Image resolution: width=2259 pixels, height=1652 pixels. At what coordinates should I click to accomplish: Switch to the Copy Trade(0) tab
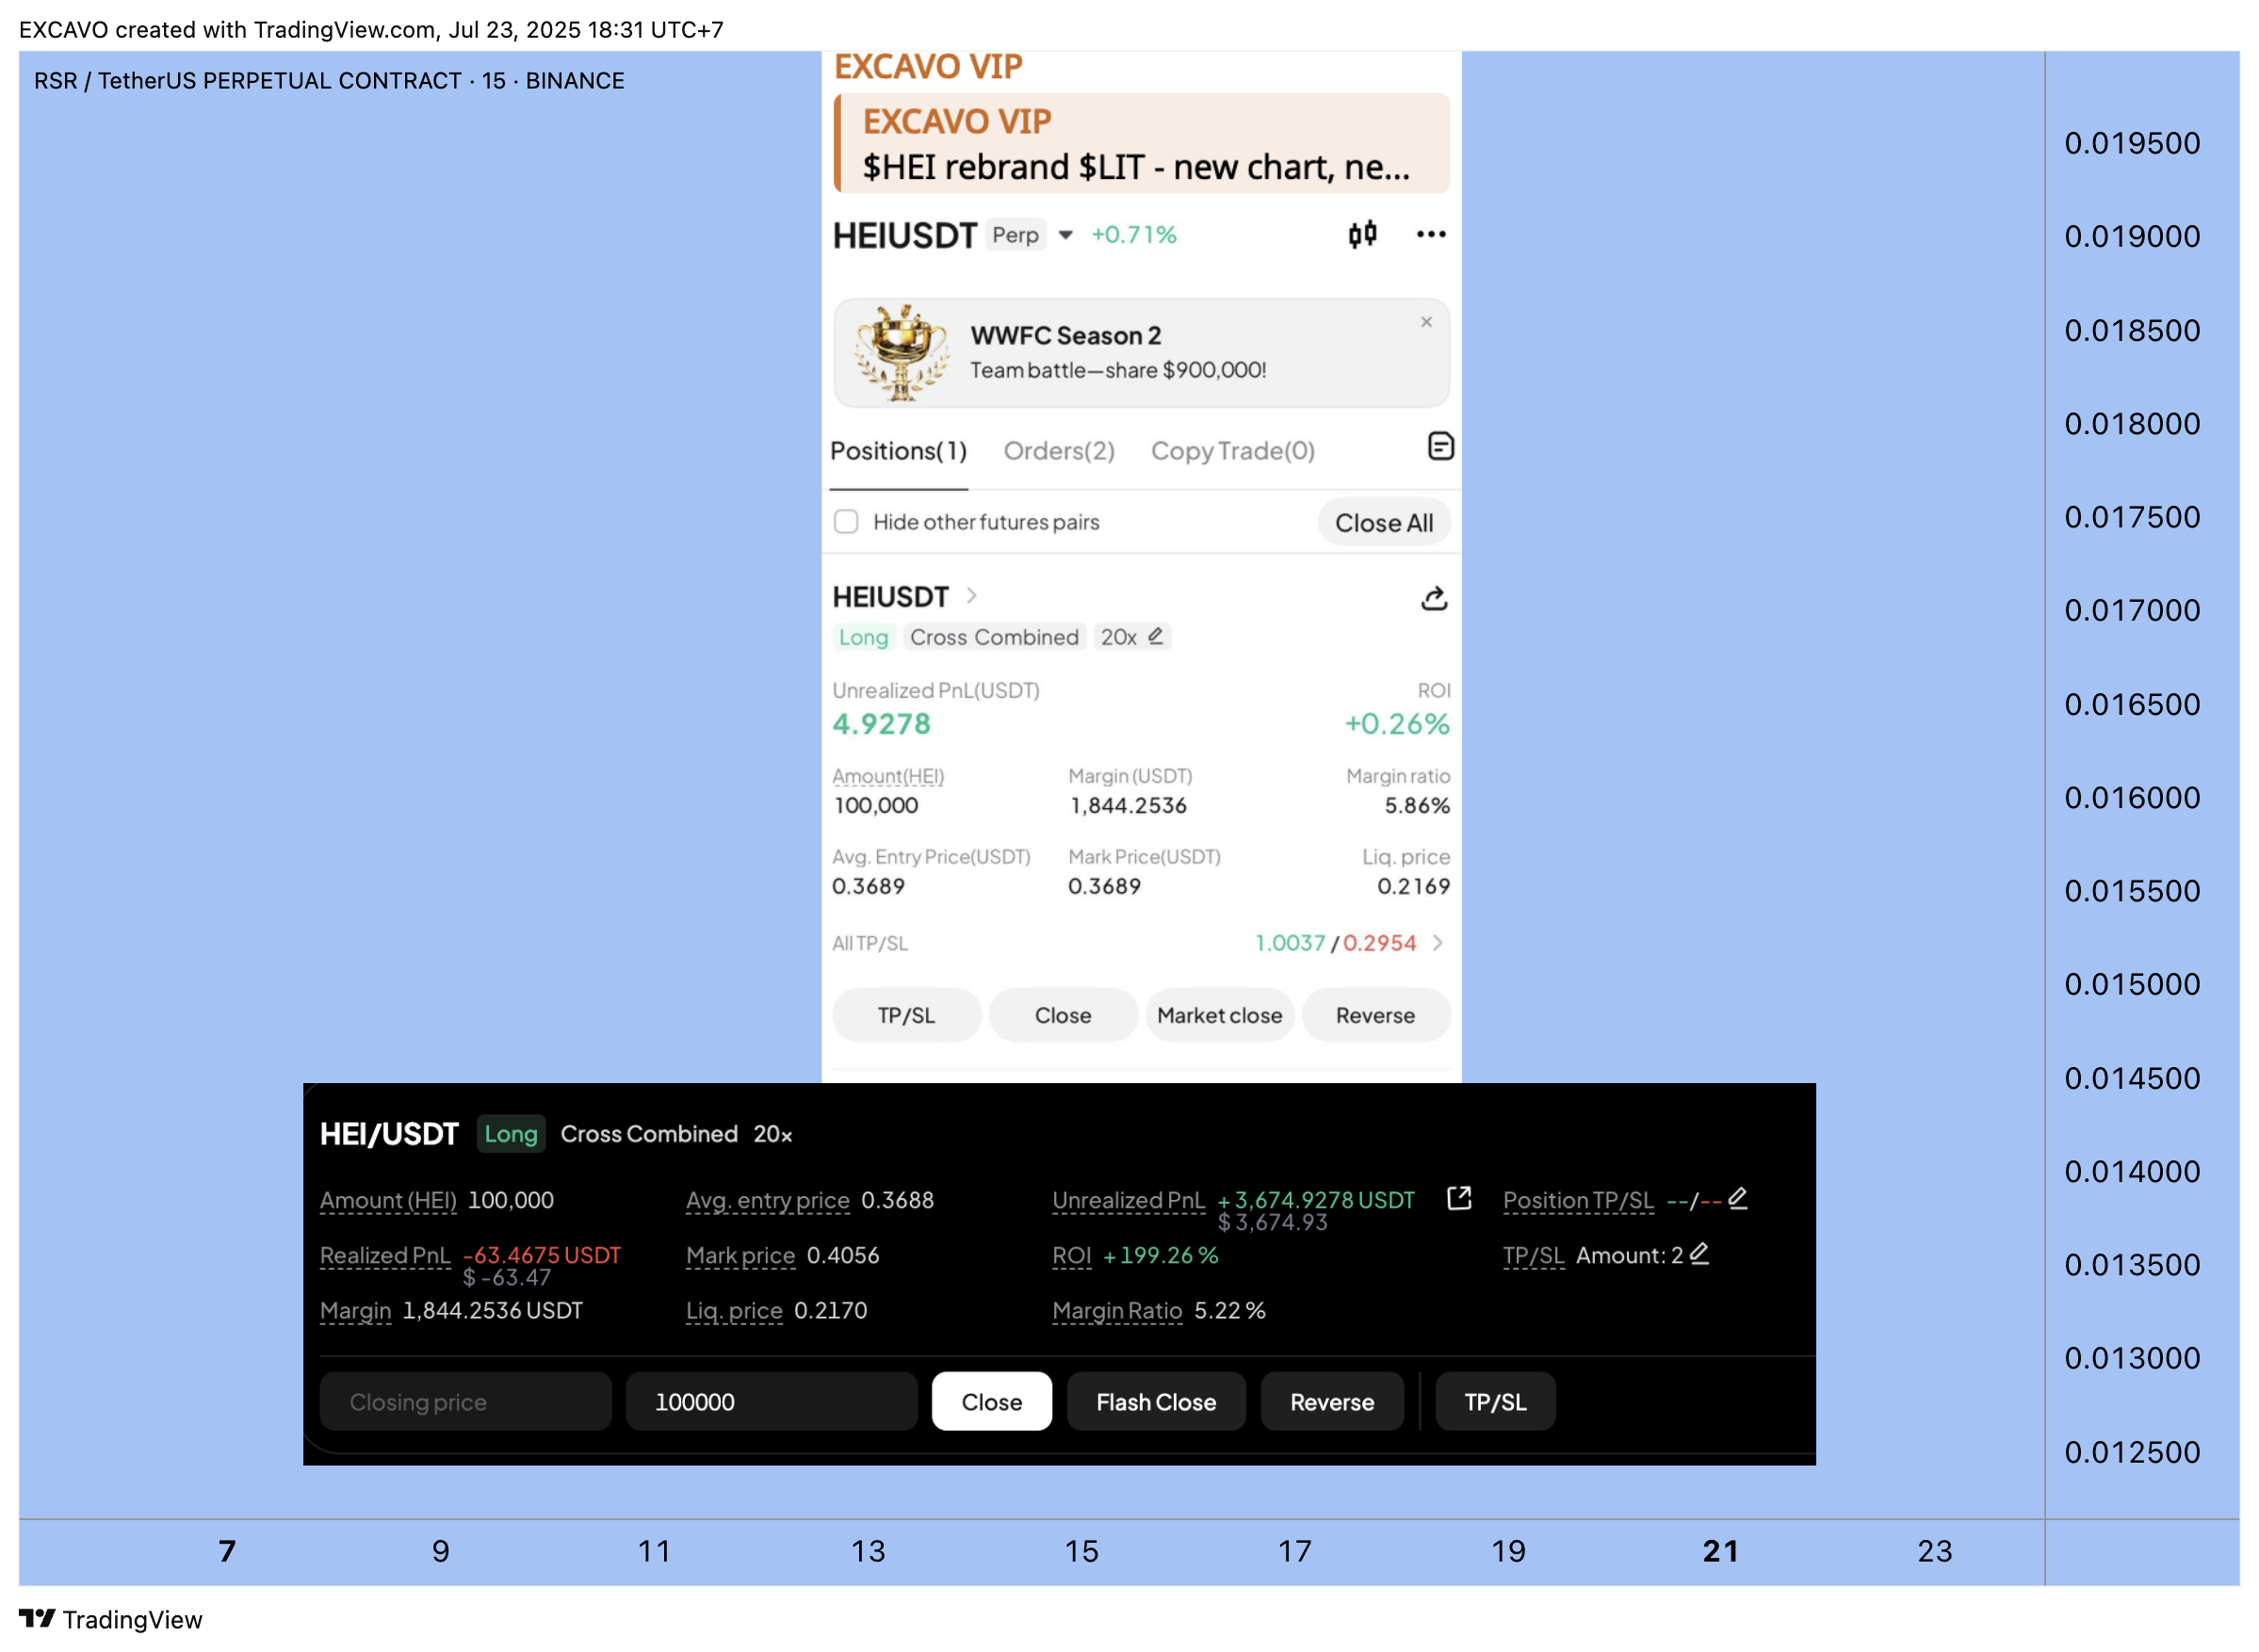1233,451
